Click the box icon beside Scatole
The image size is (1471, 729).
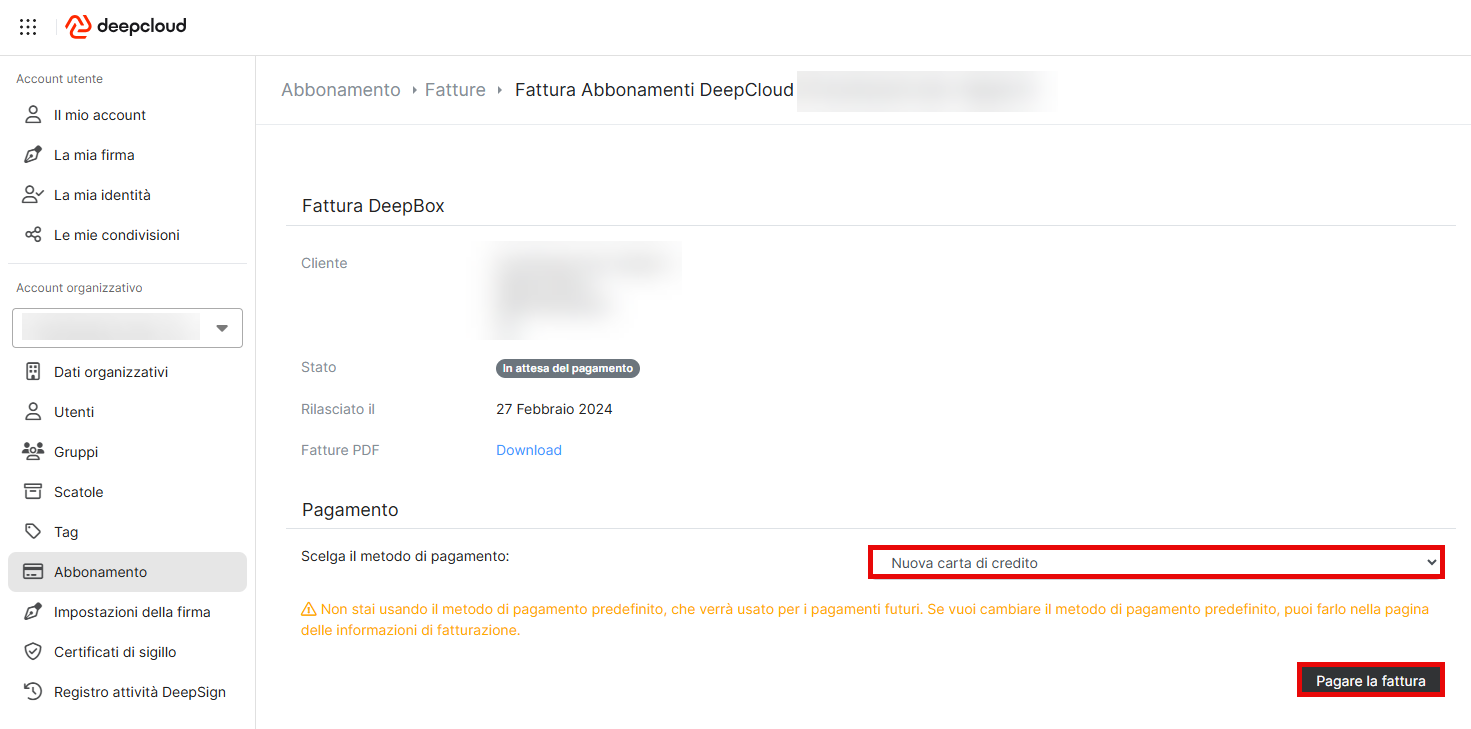(33, 492)
